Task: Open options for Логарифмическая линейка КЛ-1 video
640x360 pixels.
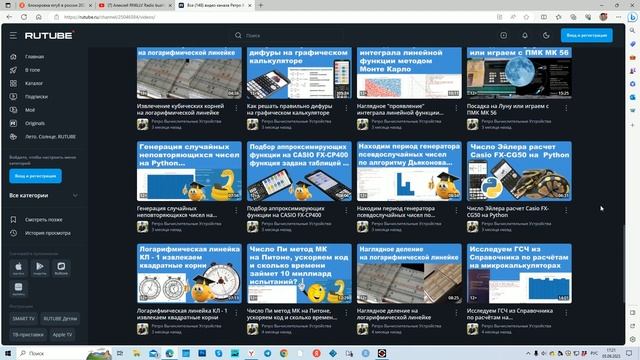Action: click(236, 313)
